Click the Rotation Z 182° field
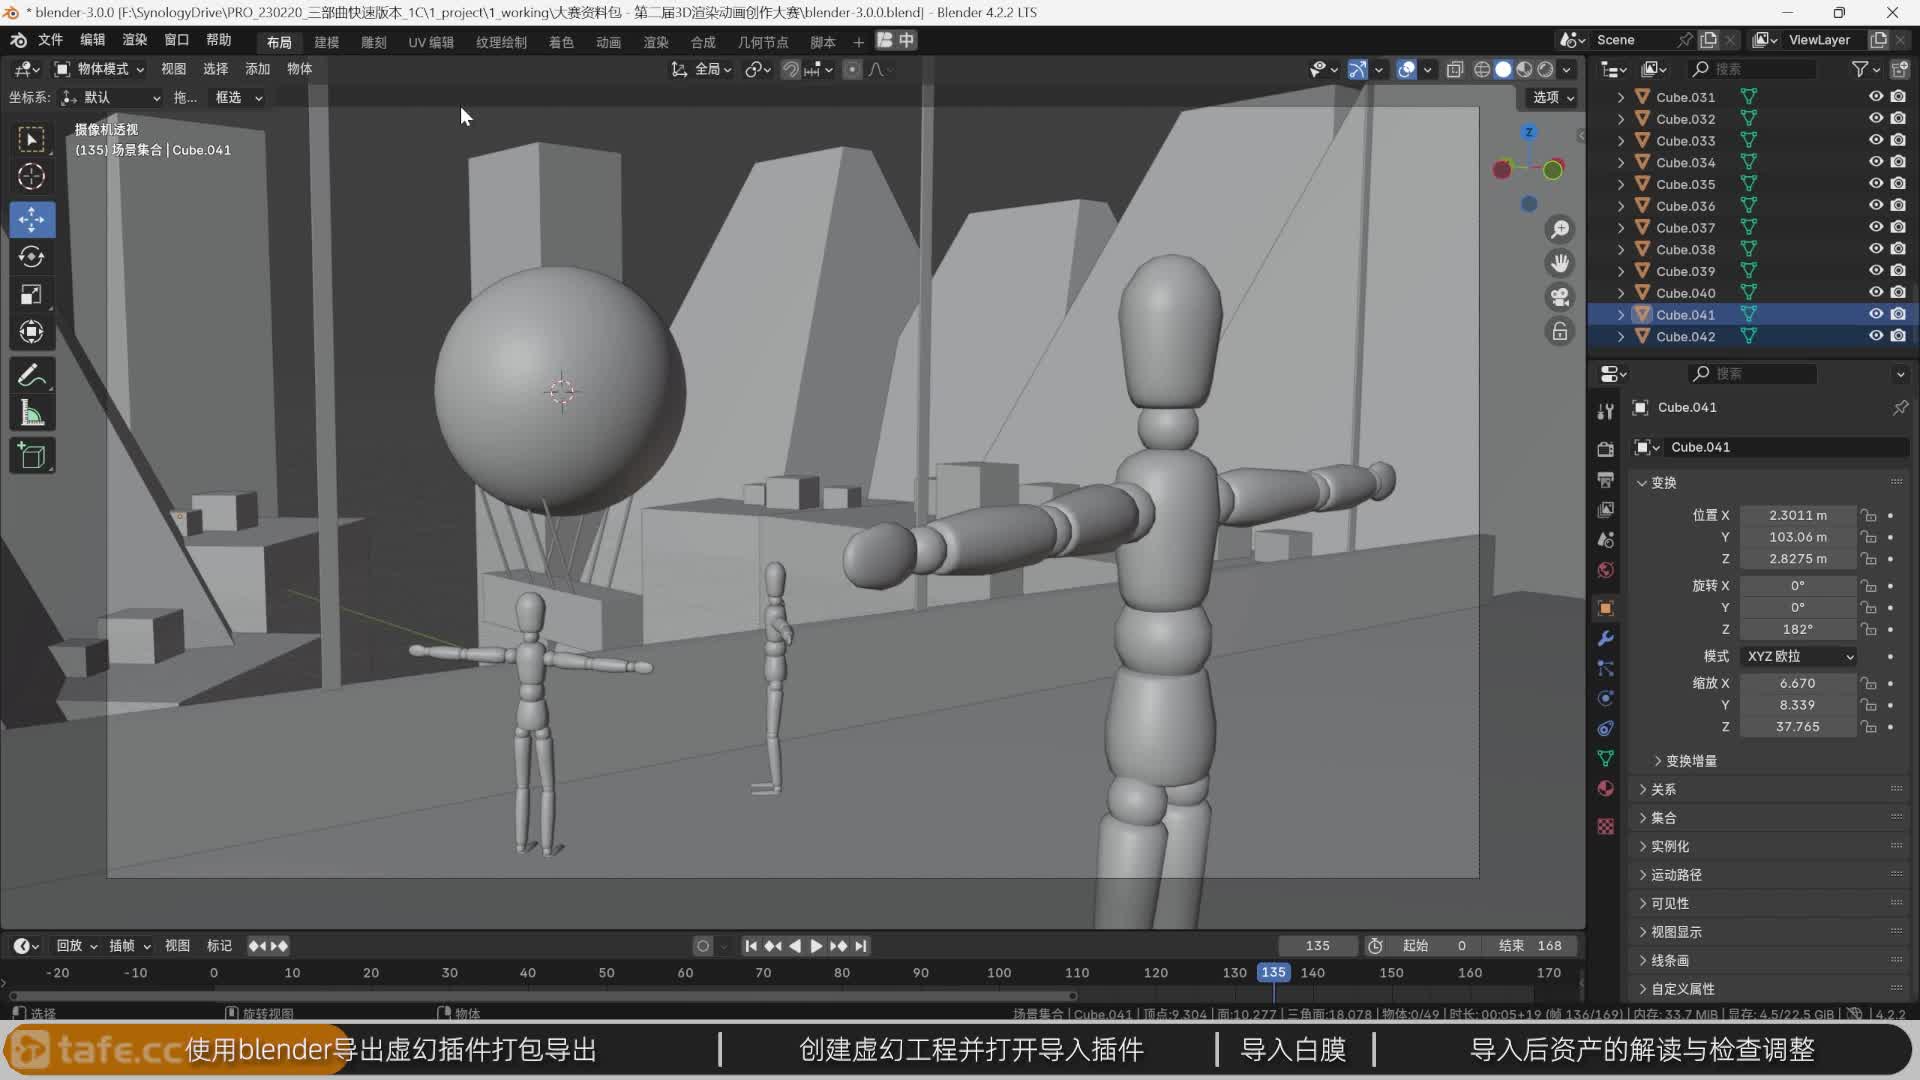The width and height of the screenshot is (1920, 1080). click(x=1797, y=629)
